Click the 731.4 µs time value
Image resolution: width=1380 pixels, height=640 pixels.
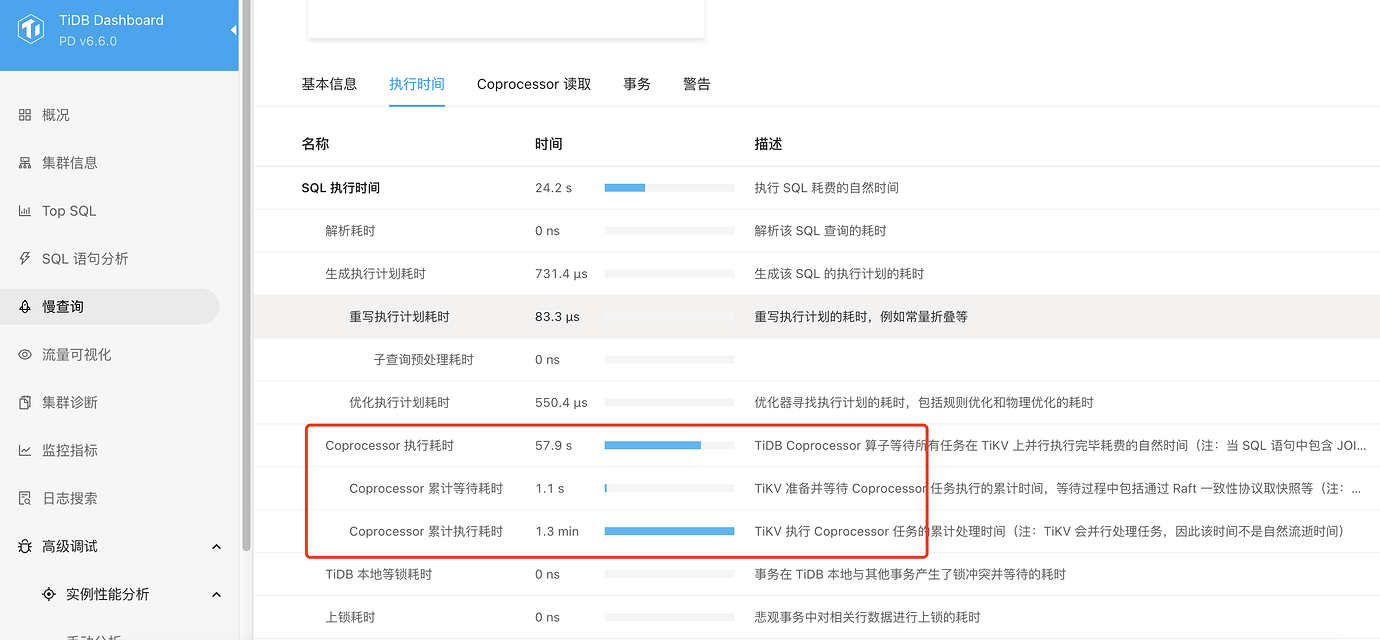coord(561,274)
